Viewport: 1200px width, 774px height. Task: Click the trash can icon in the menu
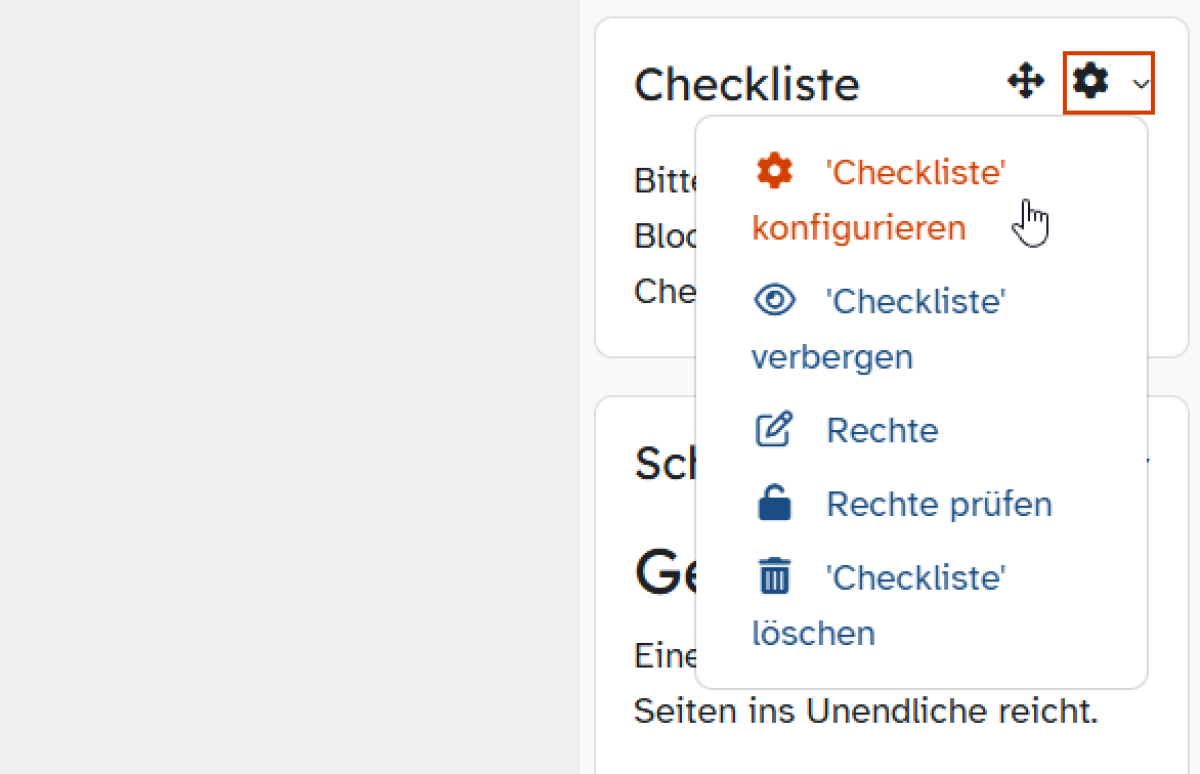tap(774, 577)
